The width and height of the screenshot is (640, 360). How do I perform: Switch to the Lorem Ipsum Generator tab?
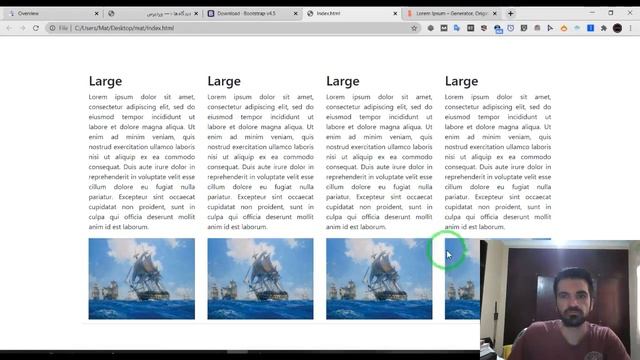tap(451, 13)
